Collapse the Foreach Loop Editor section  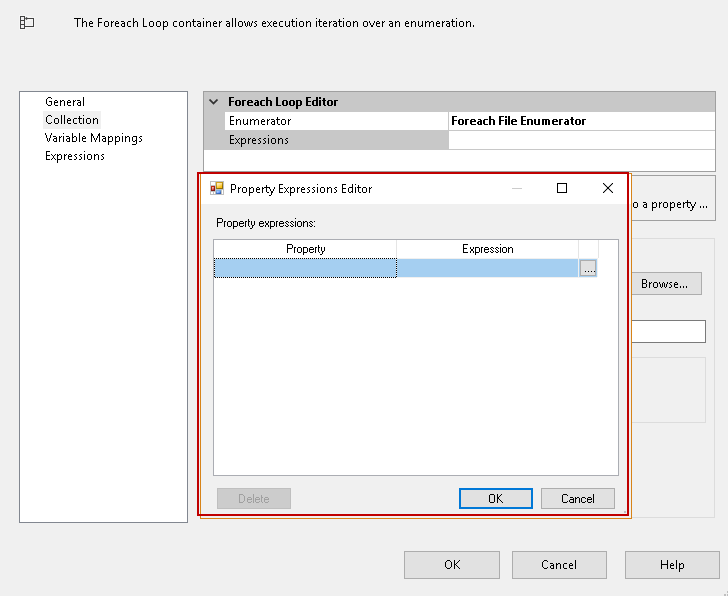(x=213, y=102)
